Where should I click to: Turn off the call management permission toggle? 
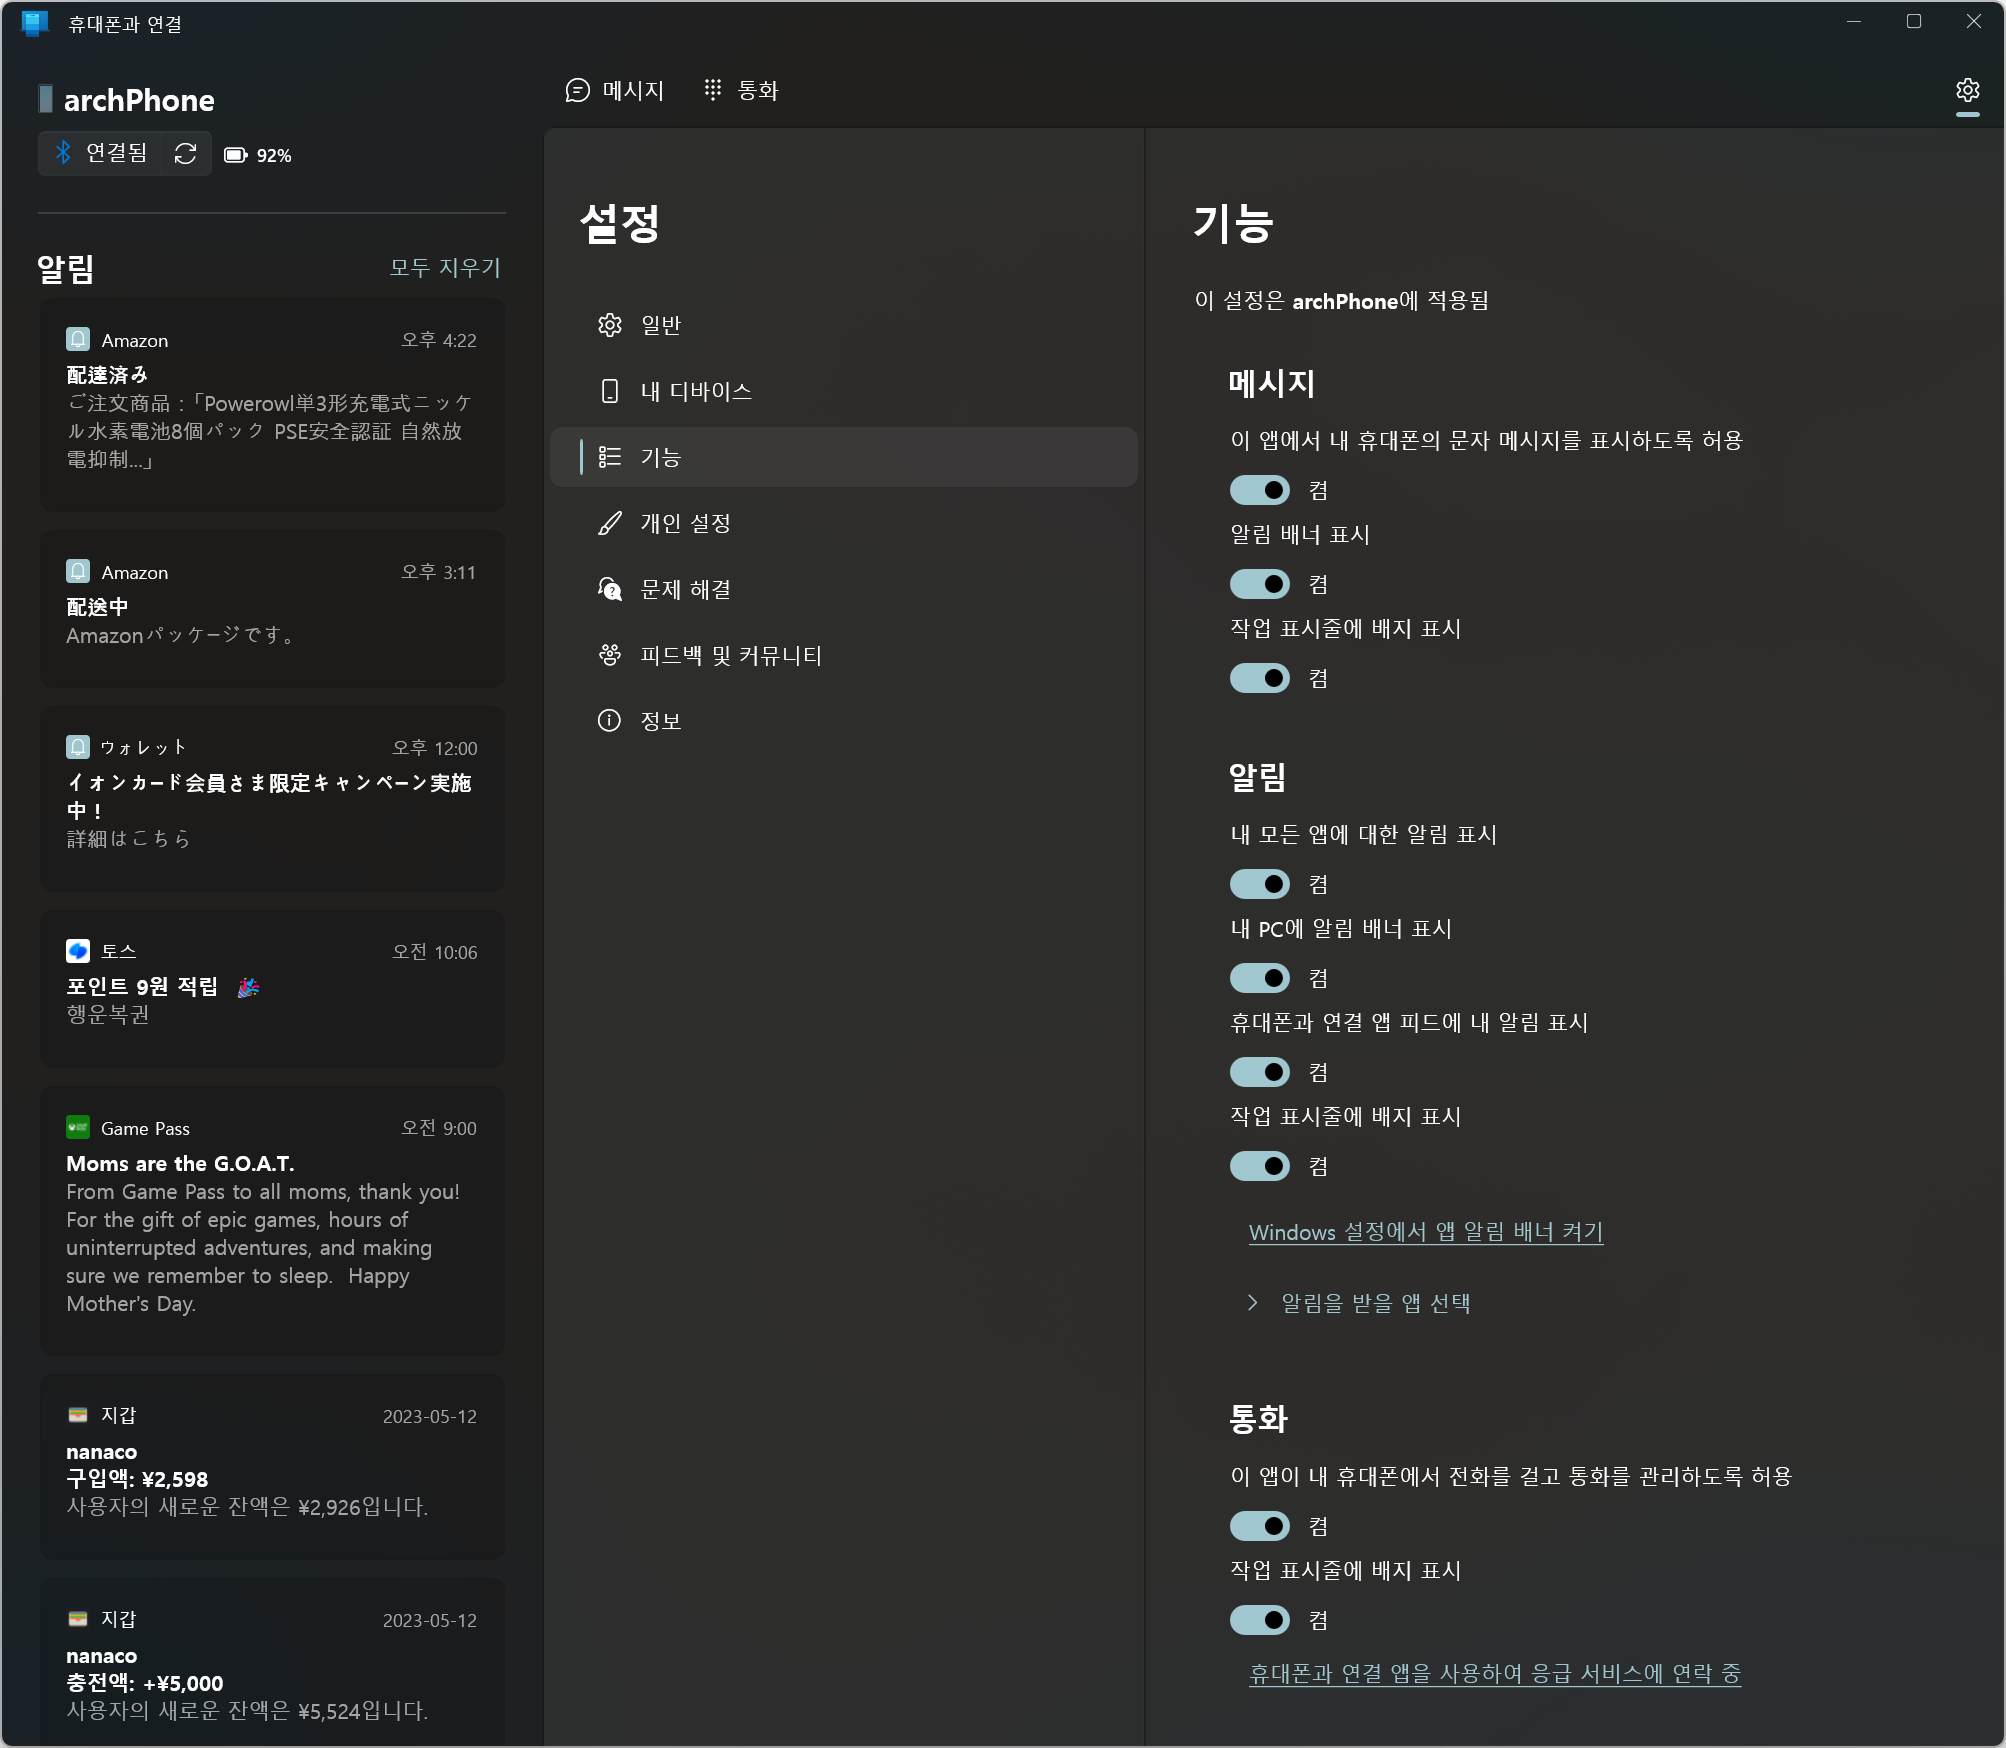[x=1259, y=1526]
